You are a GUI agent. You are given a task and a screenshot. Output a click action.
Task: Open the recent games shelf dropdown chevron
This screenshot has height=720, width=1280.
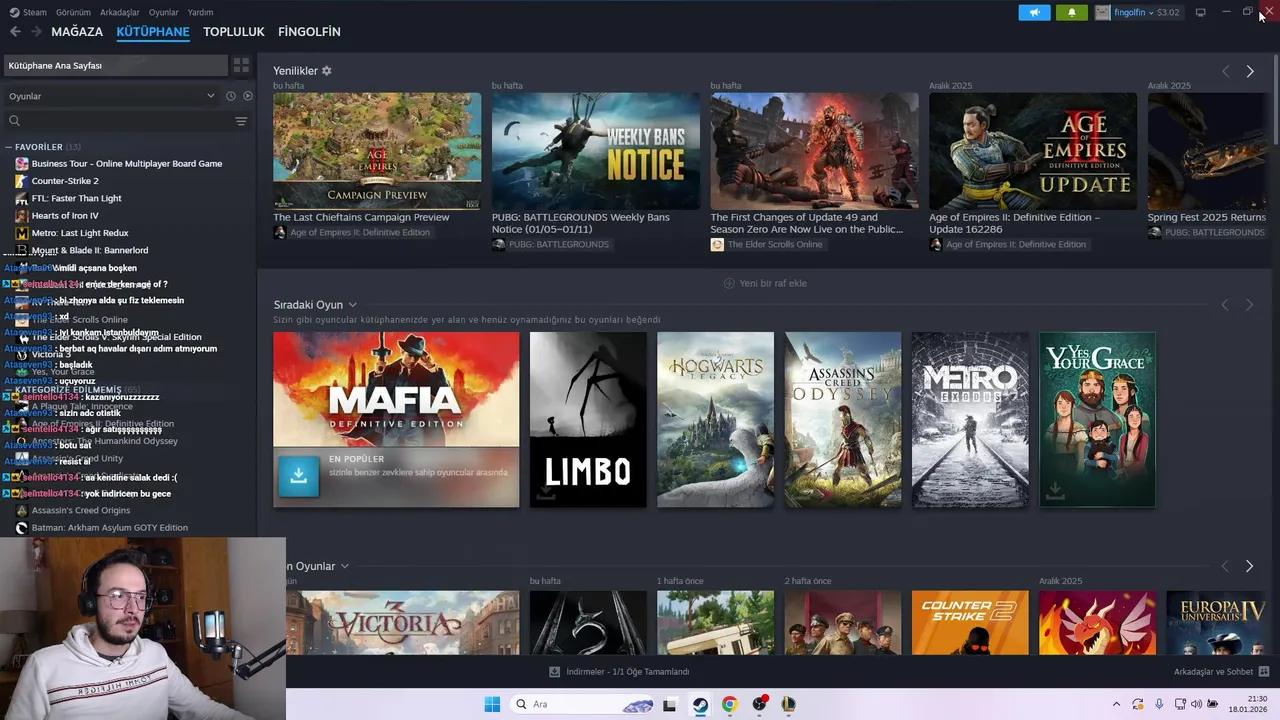pyautogui.click(x=344, y=566)
